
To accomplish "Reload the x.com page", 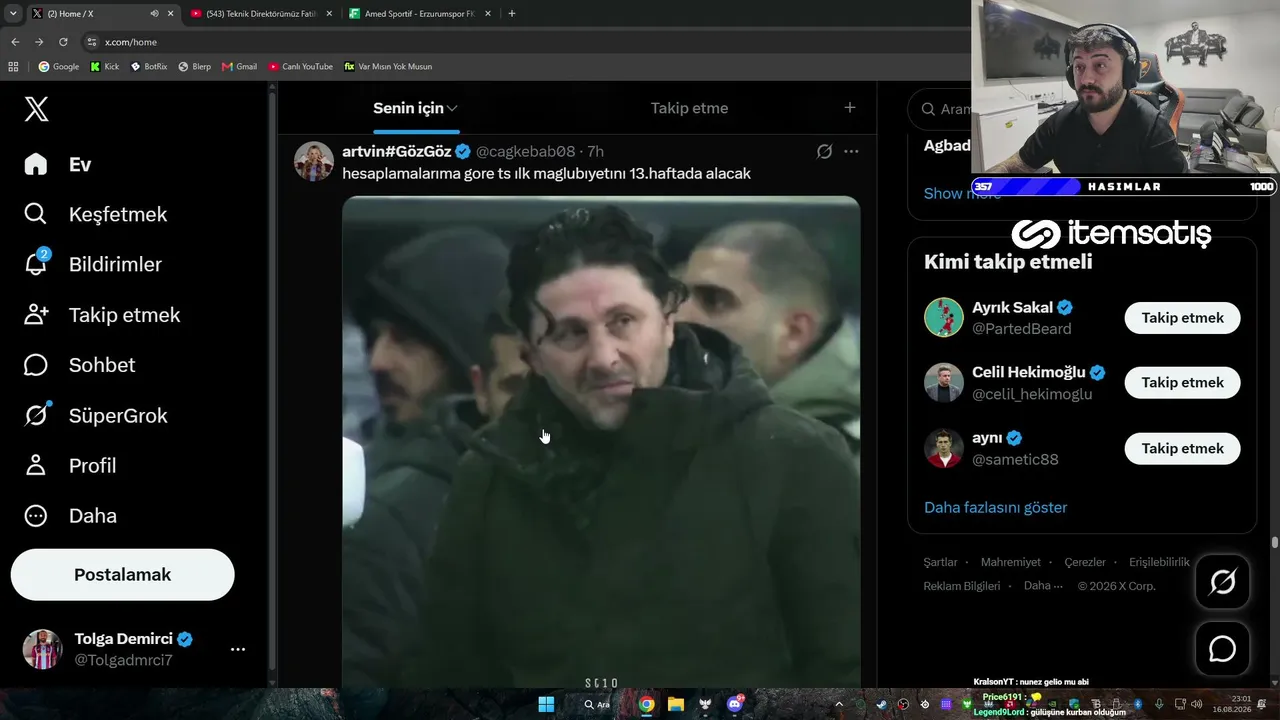I will click(63, 42).
